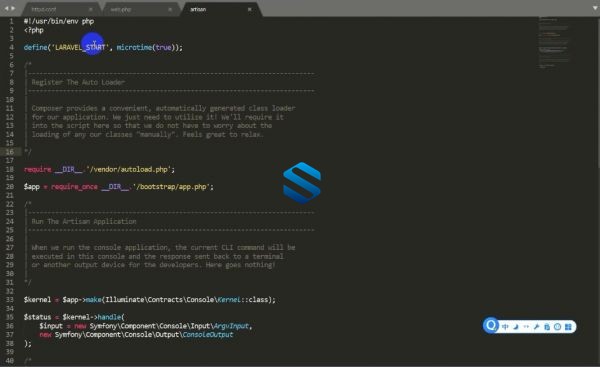600x367 pixels.
Task: Click the '$app' variable on line 20
Action: 32,187
